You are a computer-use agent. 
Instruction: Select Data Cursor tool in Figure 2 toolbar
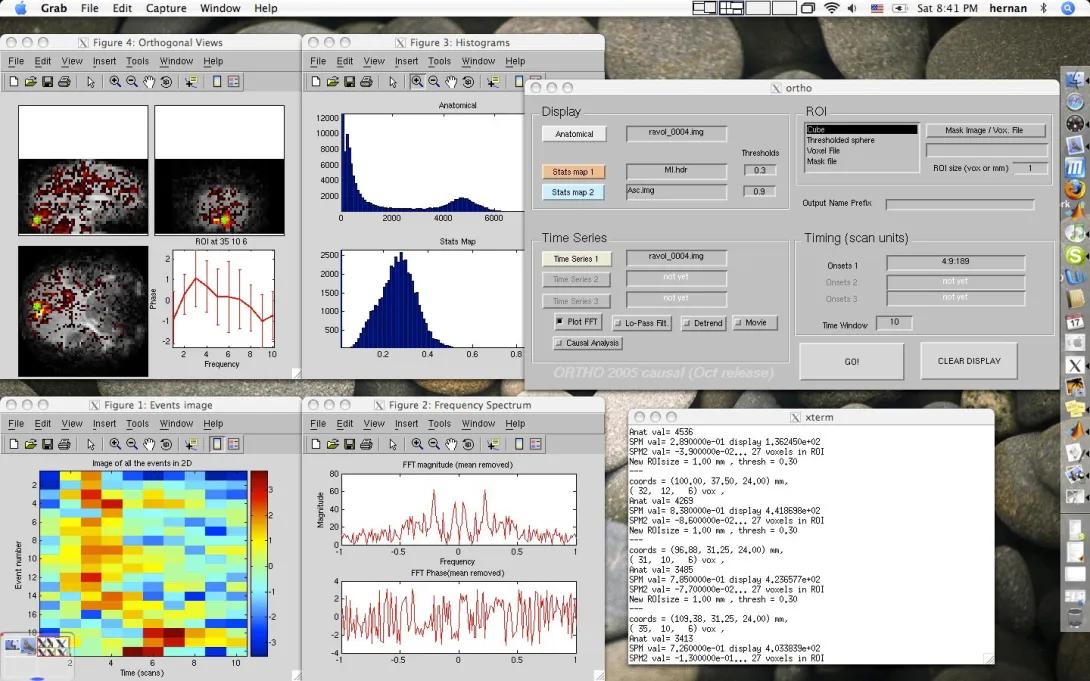click(494, 444)
